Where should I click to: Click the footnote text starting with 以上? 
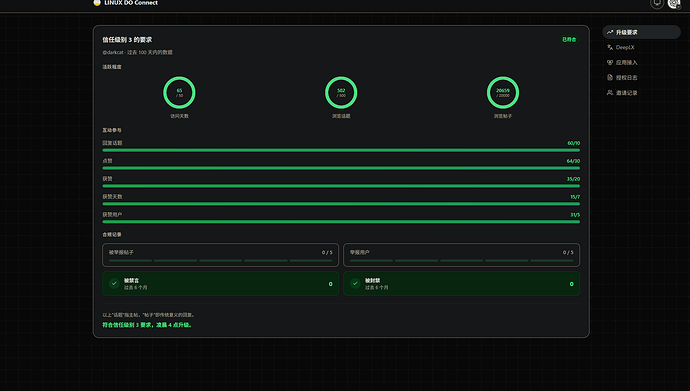(x=149, y=315)
